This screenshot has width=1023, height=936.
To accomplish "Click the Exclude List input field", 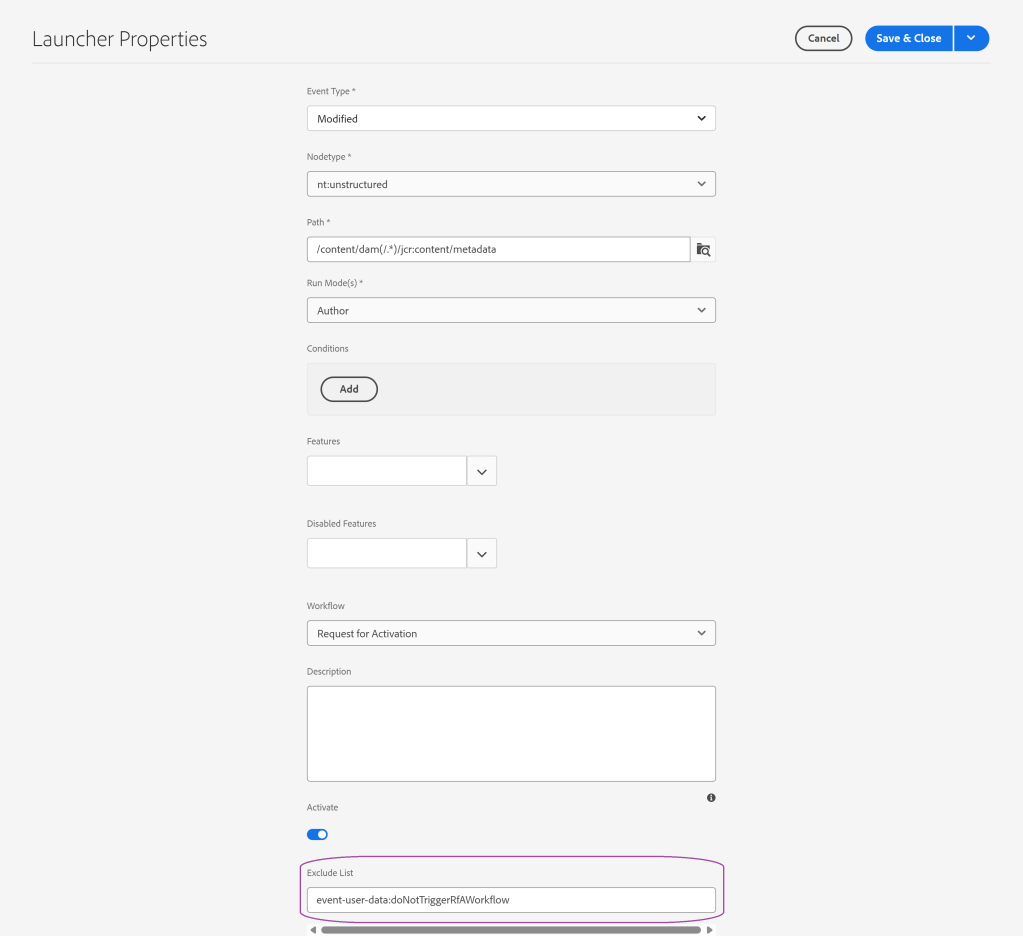I will [510, 899].
